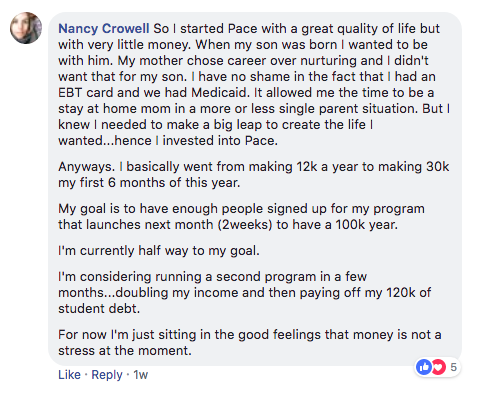Open the 1w comment timestamp

[x=140, y=375]
